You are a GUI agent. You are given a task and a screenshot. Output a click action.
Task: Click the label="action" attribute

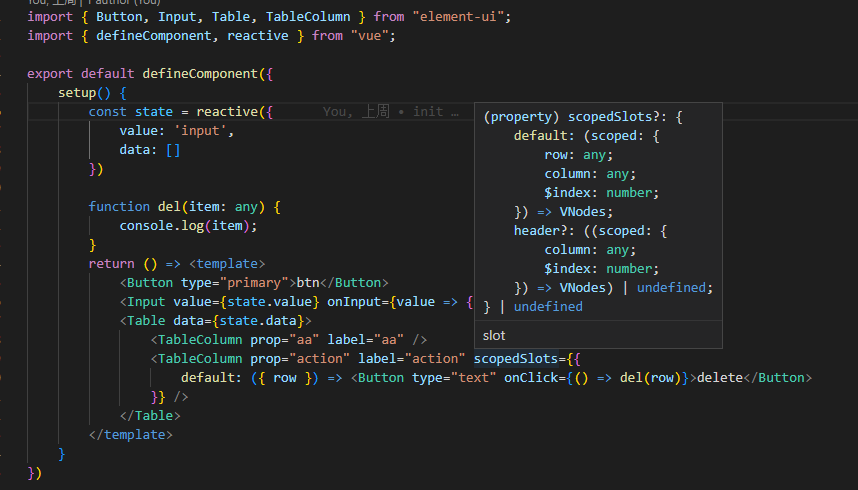pyautogui.click(x=411, y=359)
